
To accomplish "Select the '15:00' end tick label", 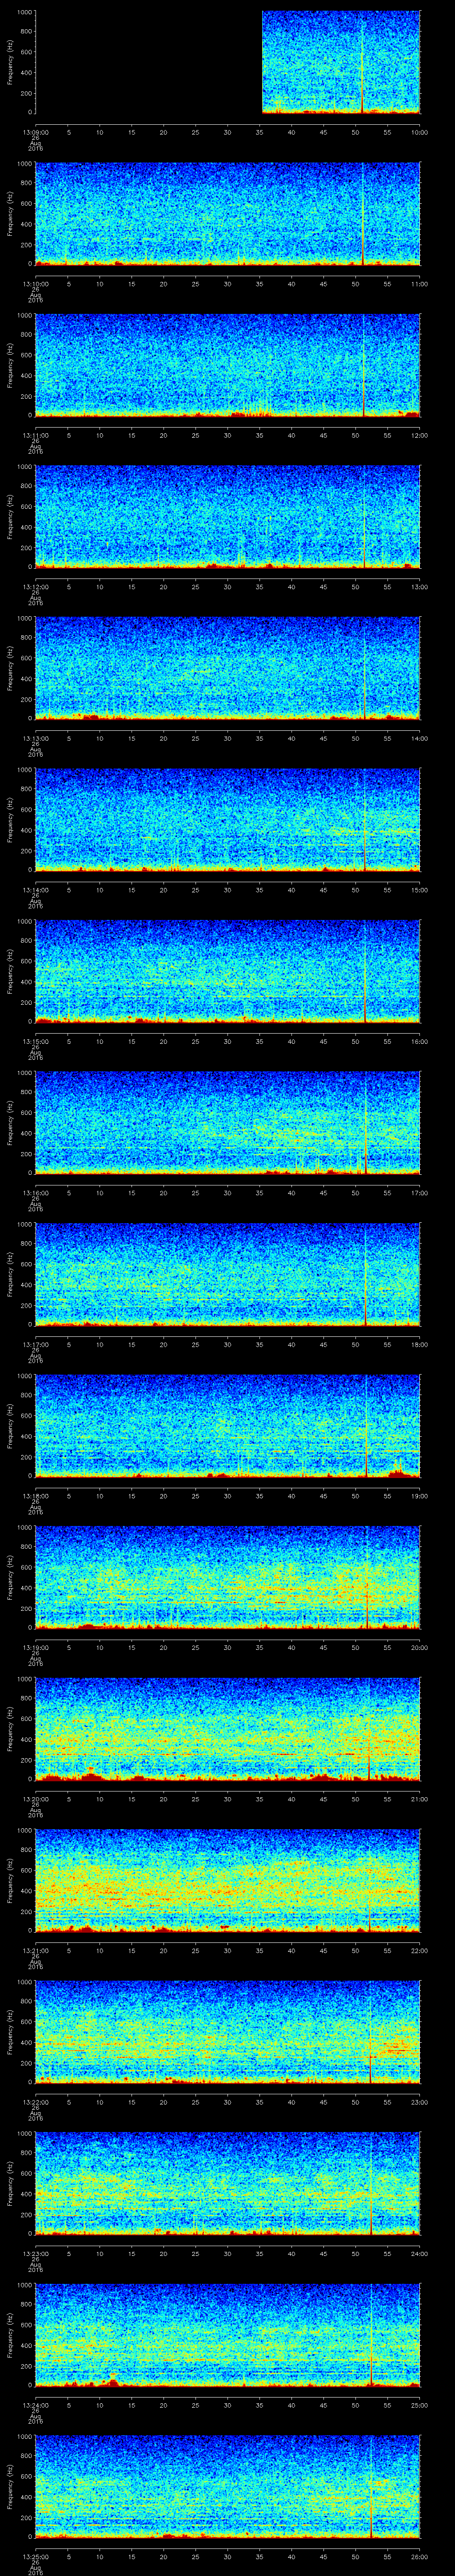I will pos(420,890).
